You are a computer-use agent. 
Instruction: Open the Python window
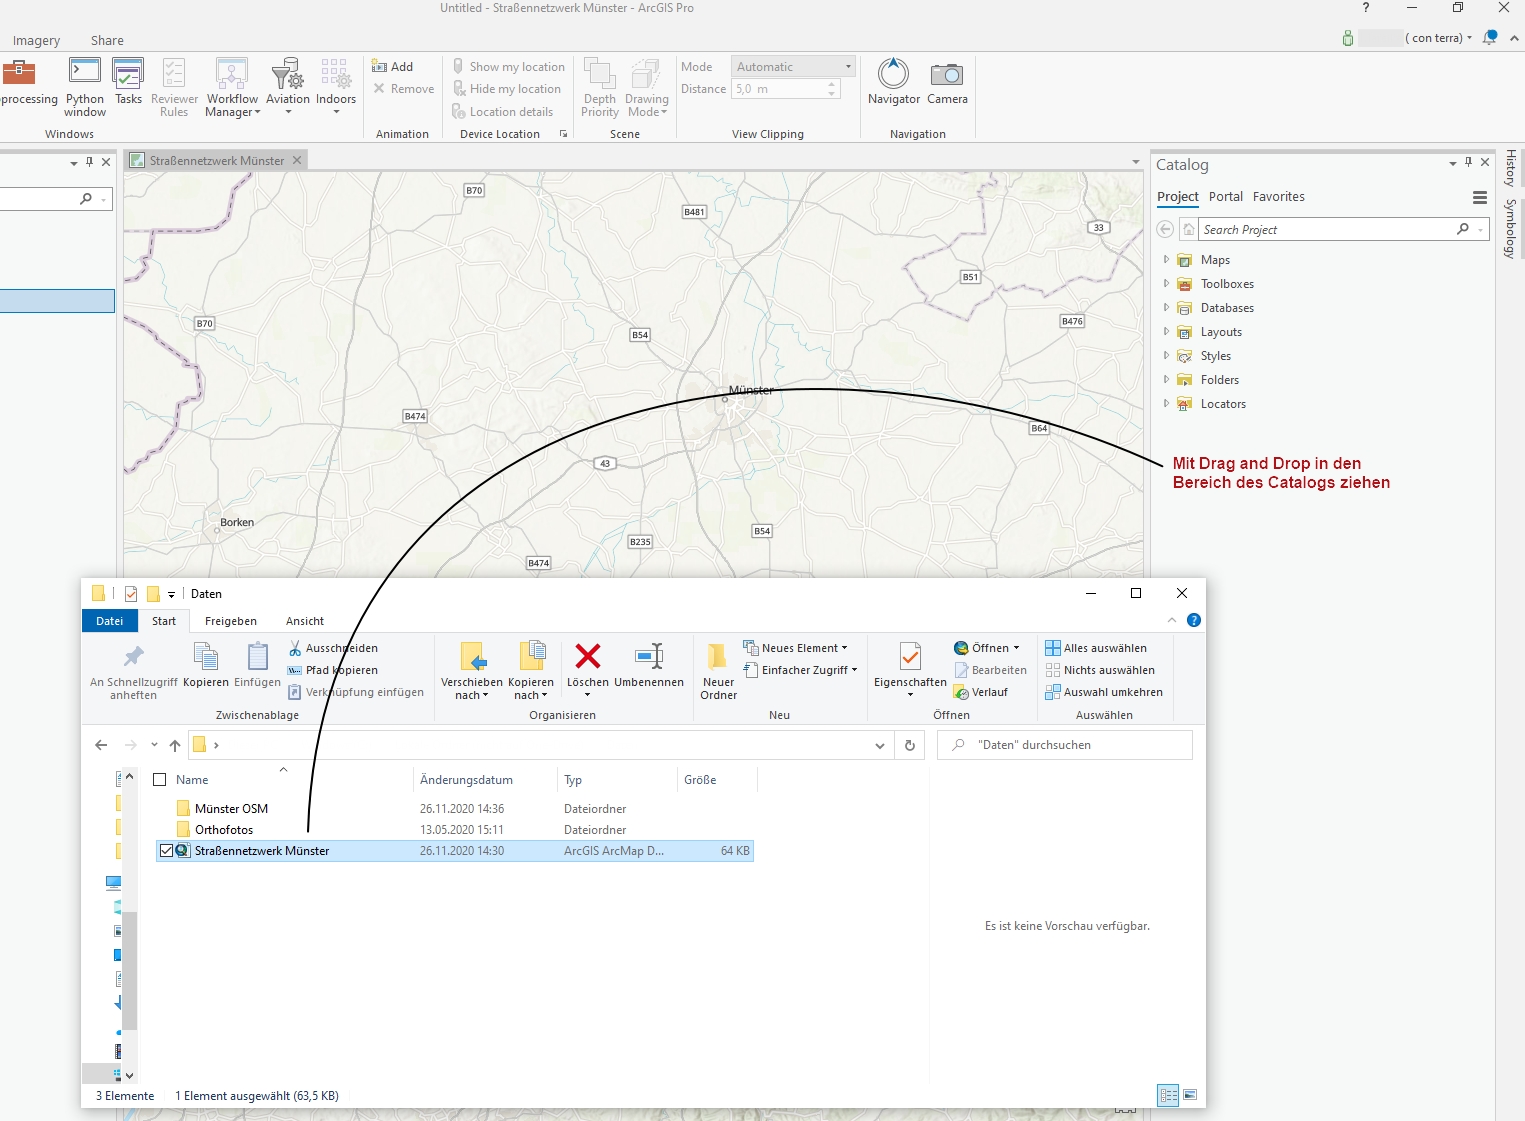tap(85, 87)
